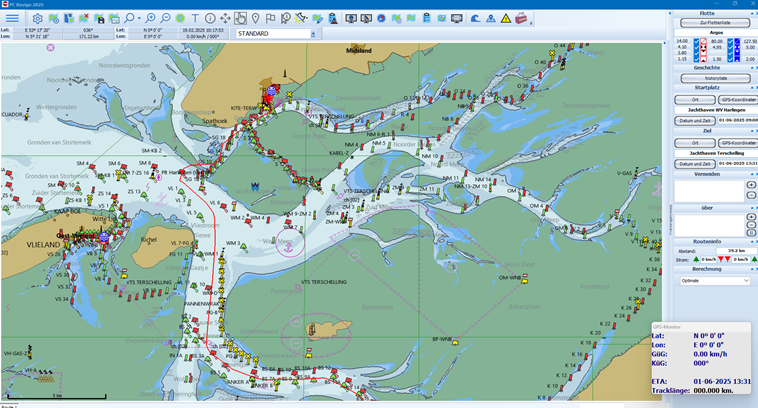Click the zoom in magnifier icon
Image resolution: width=758 pixels, height=408 pixels.
pyautogui.click(x=149, y=18)
